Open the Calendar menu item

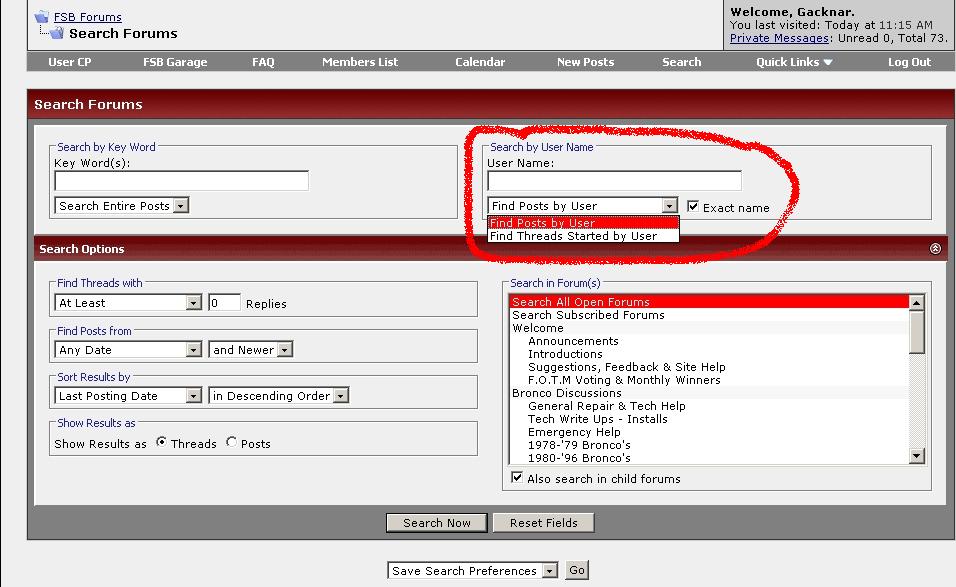[x=480, y=62]
